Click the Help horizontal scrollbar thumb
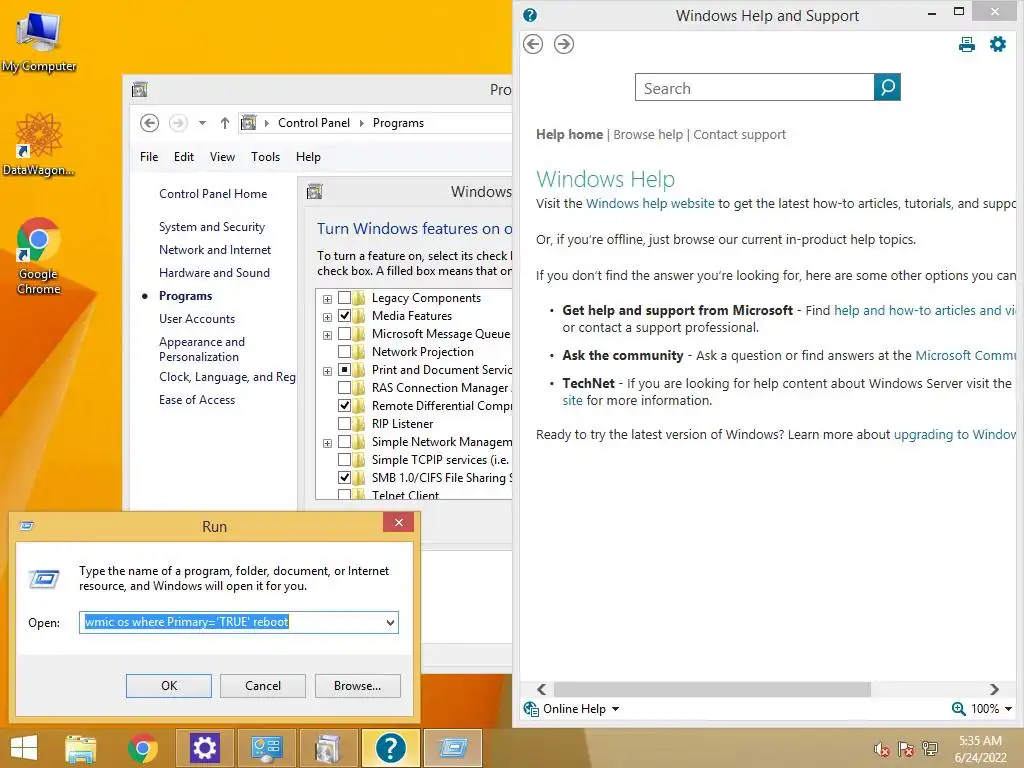Image resolution: width=1024 pixels, height=768 pixels. click(712, 689)
